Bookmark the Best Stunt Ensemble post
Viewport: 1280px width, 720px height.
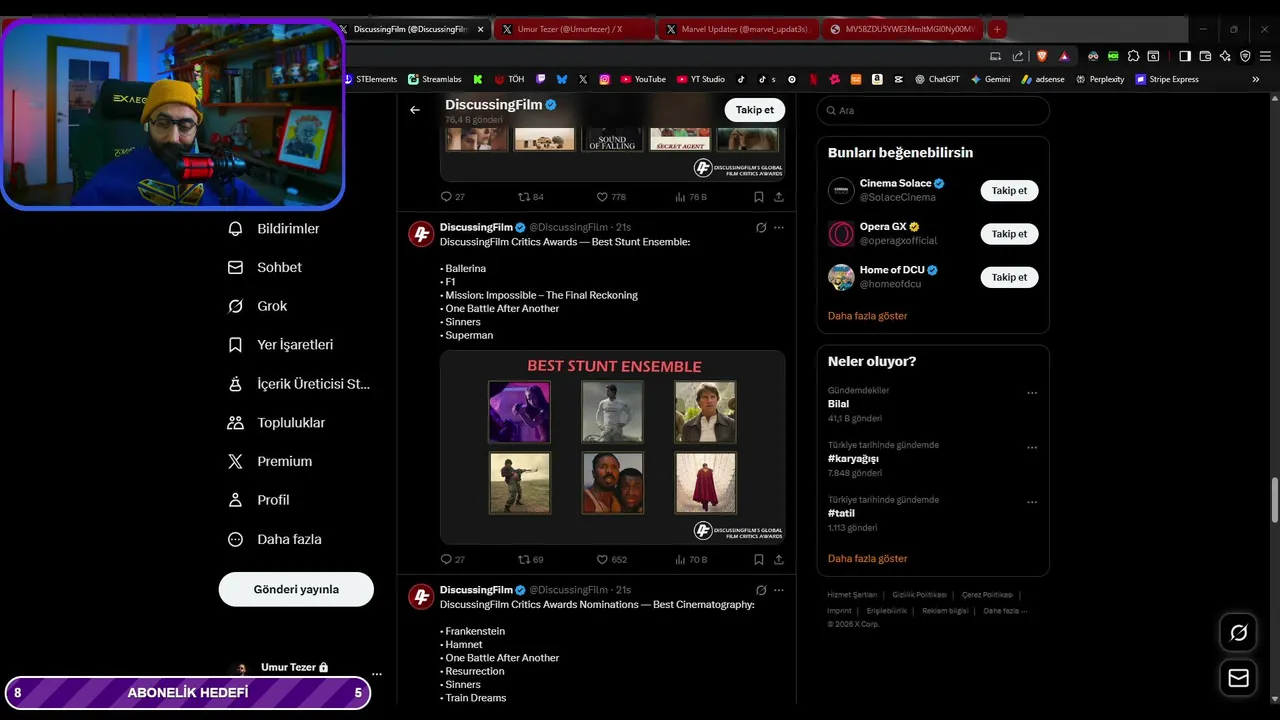[759, 560]
